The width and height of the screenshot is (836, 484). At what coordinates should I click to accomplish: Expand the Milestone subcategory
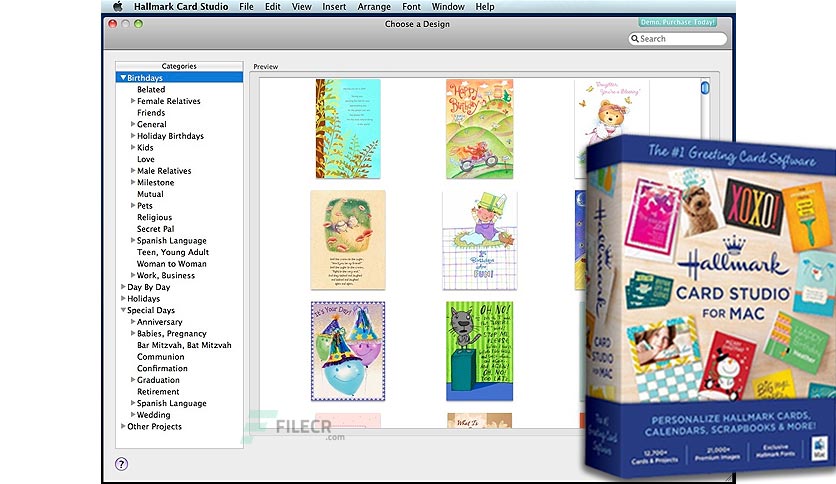pyautogui.click(x=133, y=182)
